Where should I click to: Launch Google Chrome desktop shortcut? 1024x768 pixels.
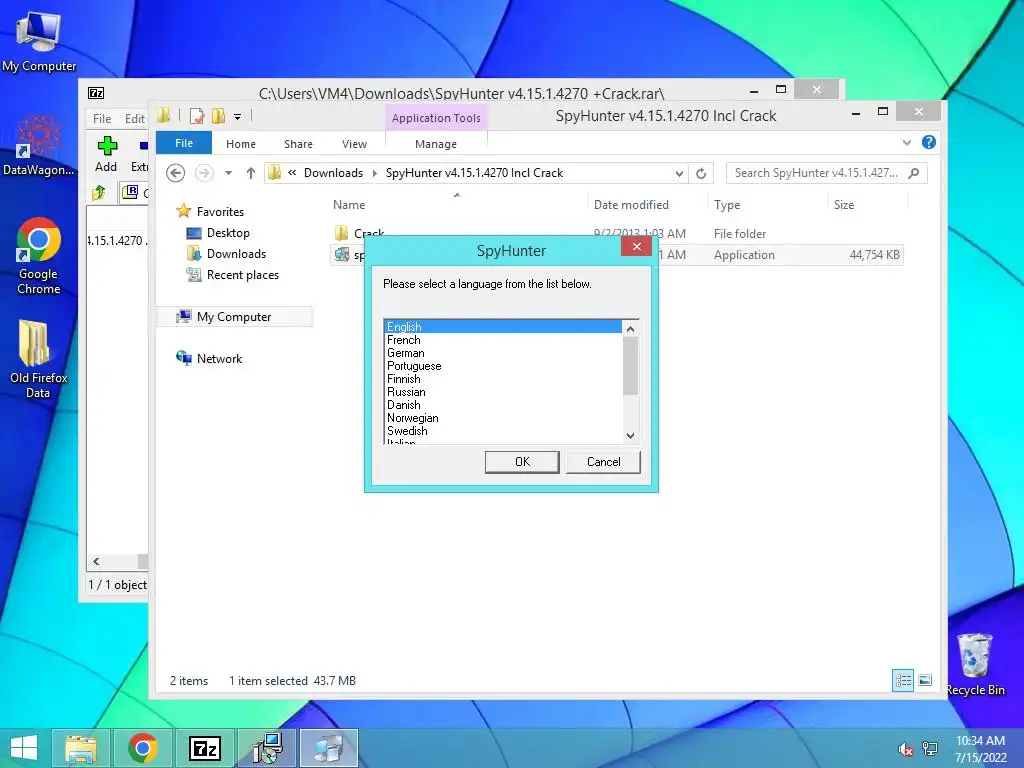(39, 256)
